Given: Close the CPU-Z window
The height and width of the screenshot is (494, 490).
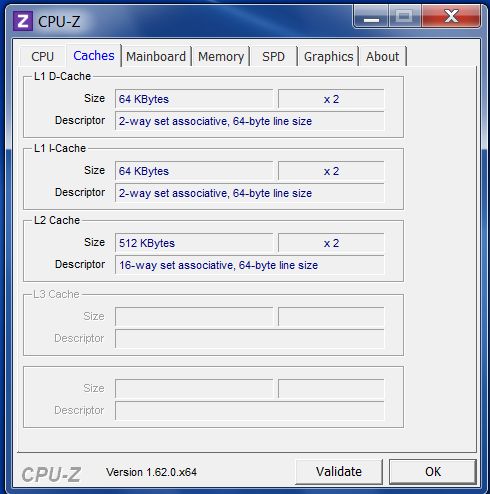Looking at the screenshot, I should 451,16.
